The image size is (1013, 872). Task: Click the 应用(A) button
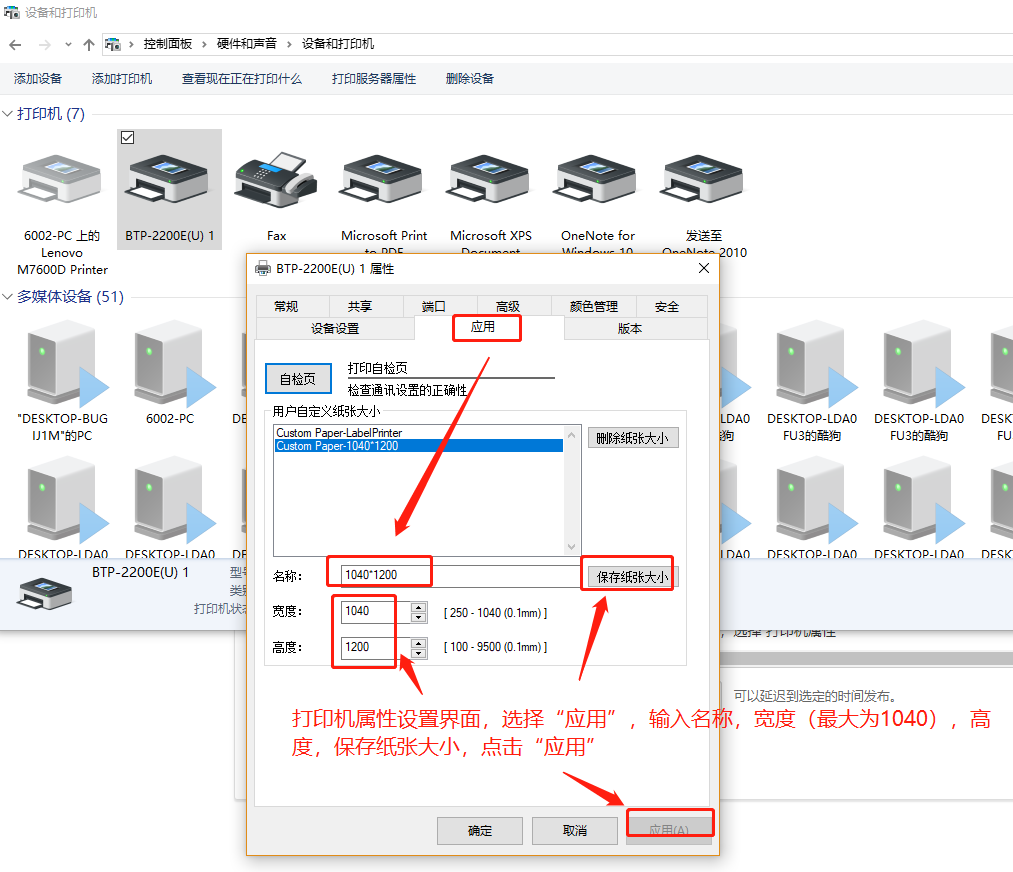tap(669, 831)
